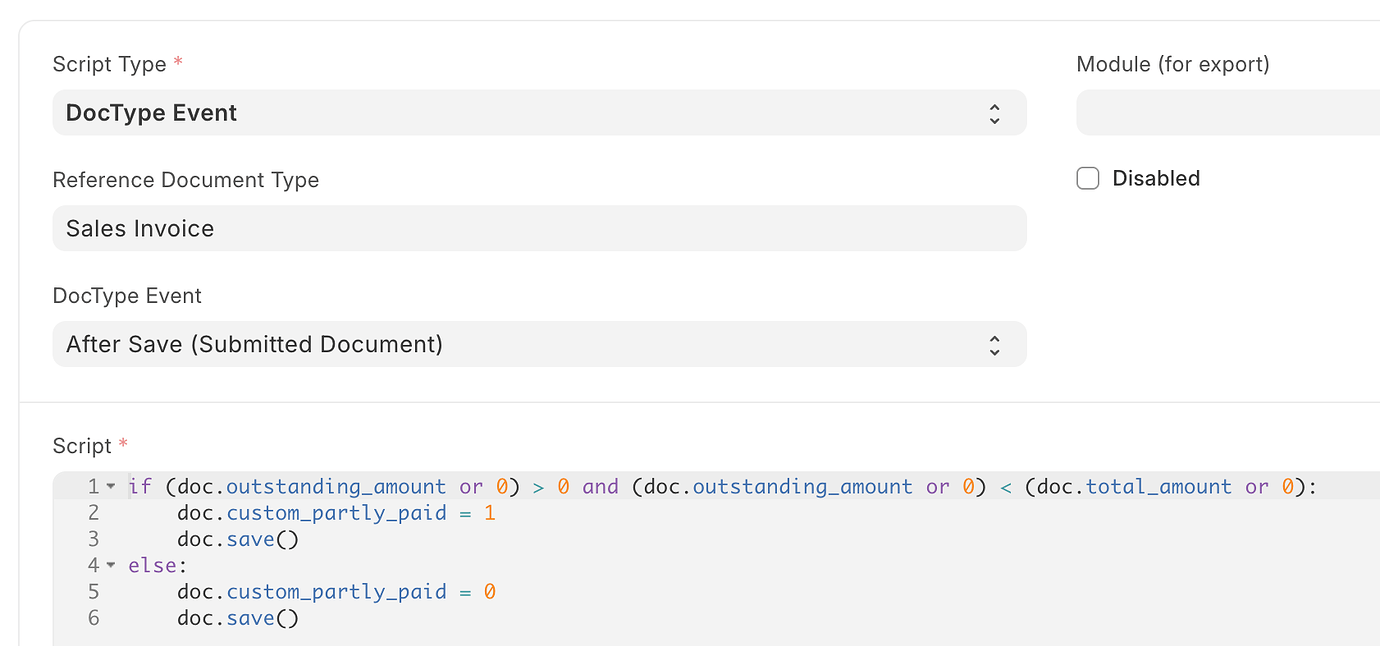Open the Script Type dropdown

[540, 112]
